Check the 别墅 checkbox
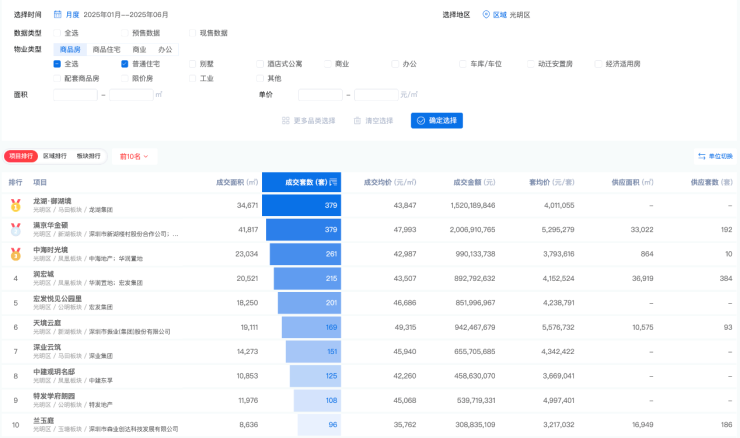Screen dimensions: 740x438 point(192,63)
